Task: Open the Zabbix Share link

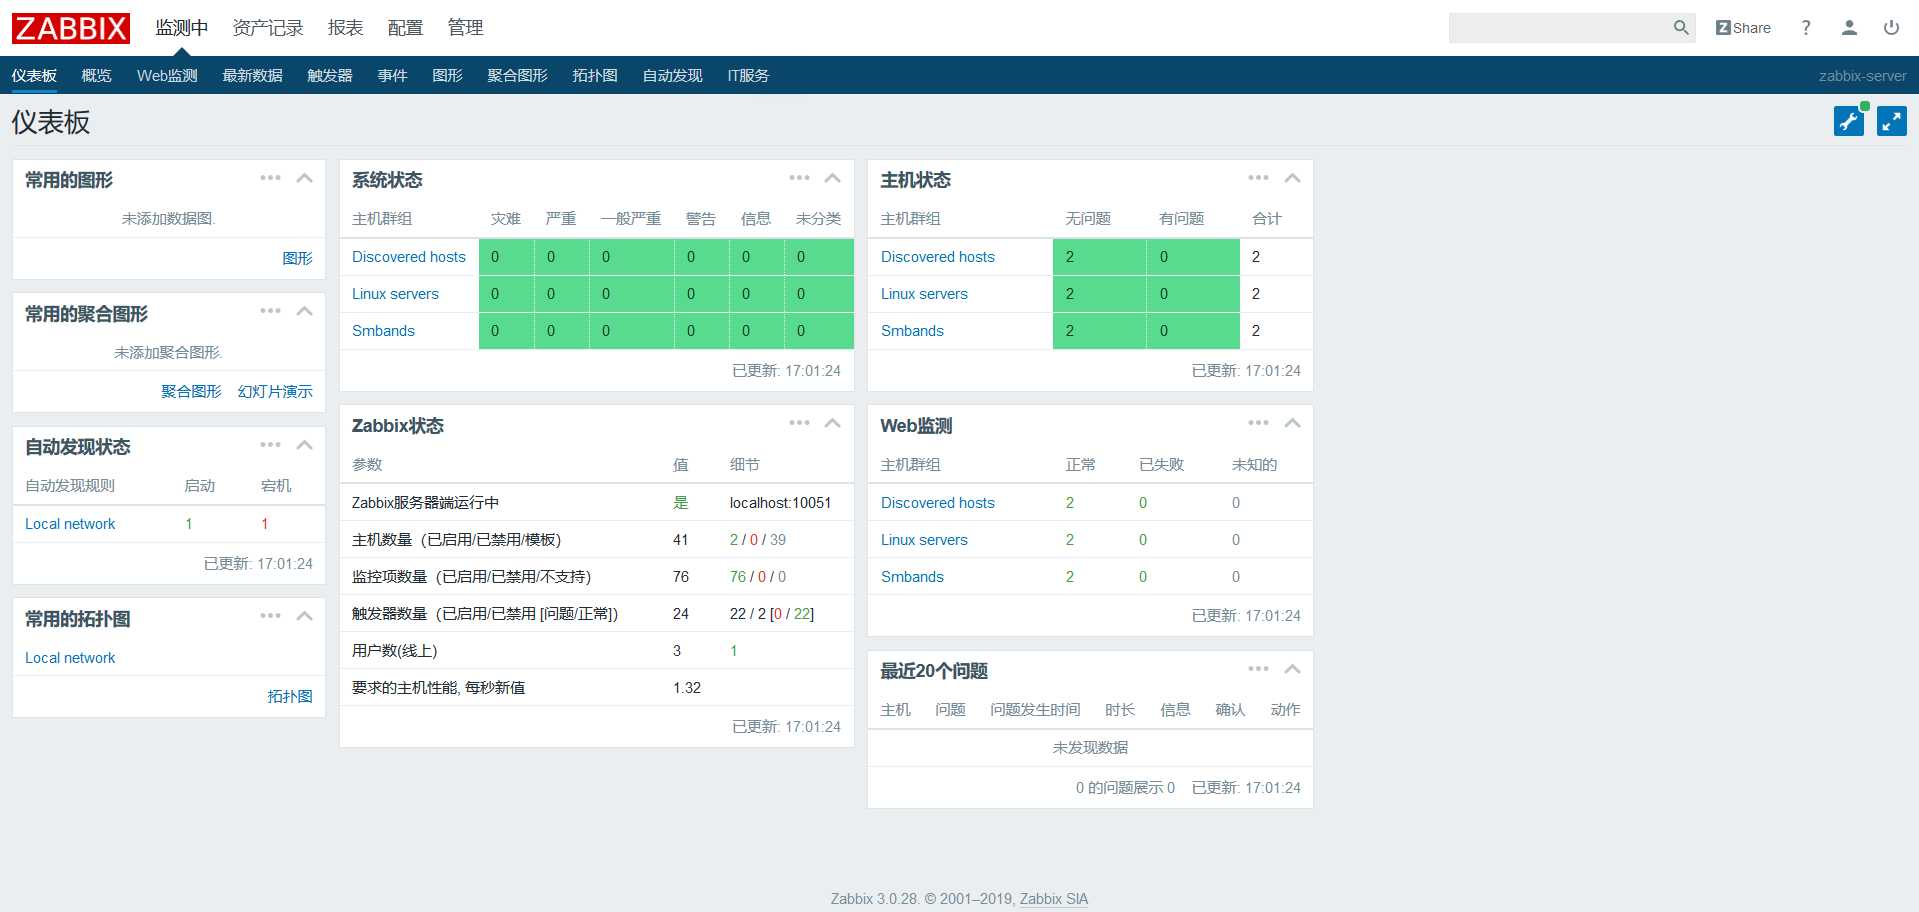Action: coord(1743,28)
